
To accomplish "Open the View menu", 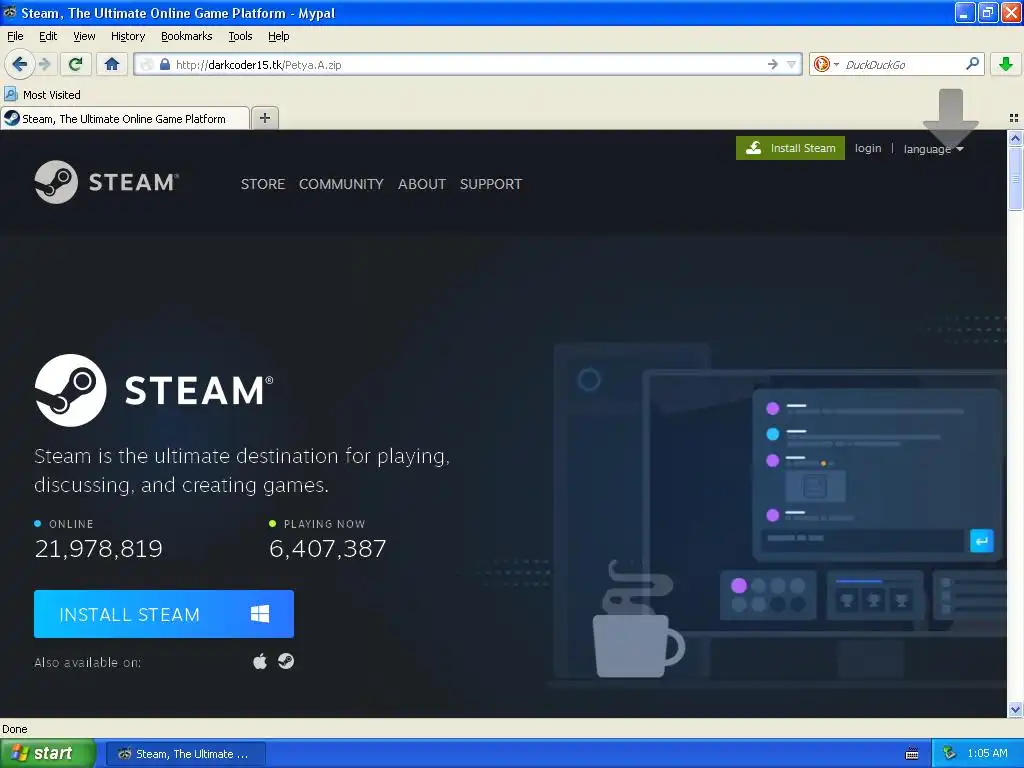I will pos(84,36).
